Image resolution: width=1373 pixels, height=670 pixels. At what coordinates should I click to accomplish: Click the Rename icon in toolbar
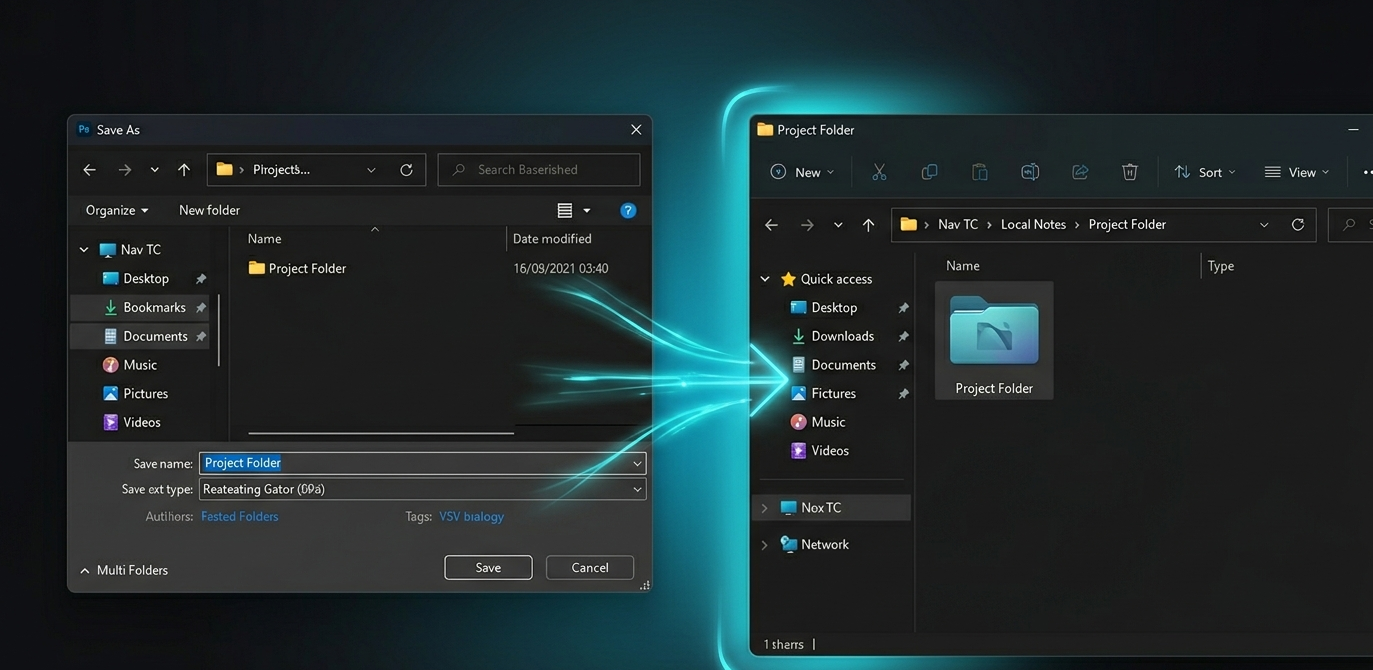tap(1029, 172)
